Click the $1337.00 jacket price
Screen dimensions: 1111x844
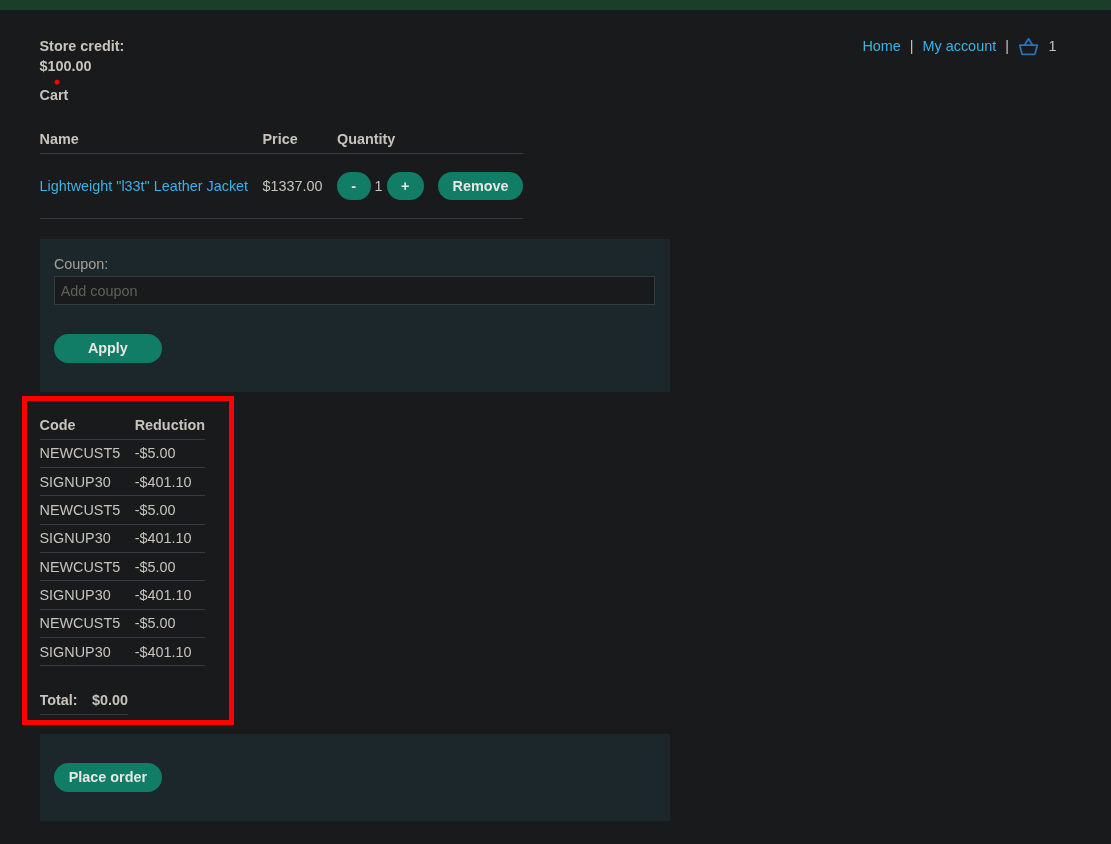(292, 186)
